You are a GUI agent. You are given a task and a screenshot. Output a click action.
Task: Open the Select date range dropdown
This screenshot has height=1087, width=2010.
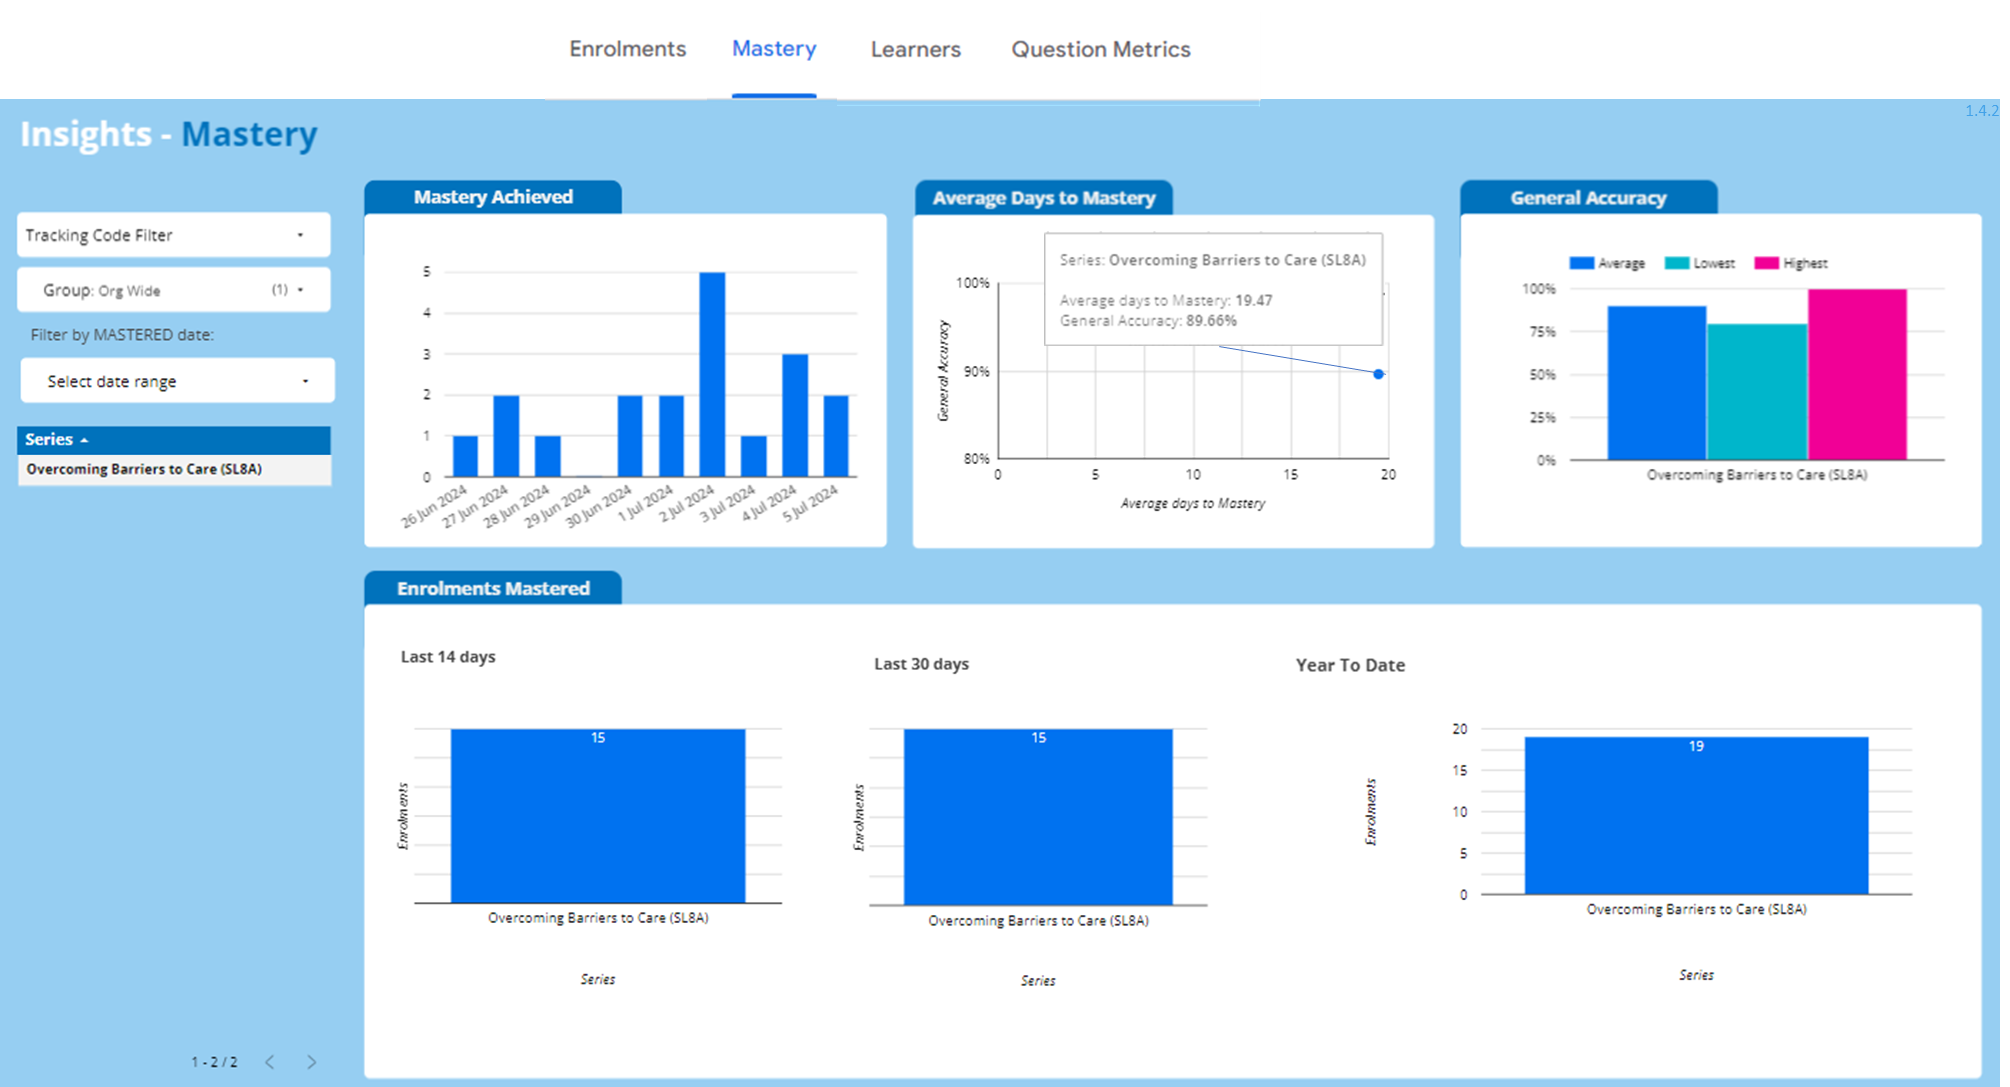point(177,381)
